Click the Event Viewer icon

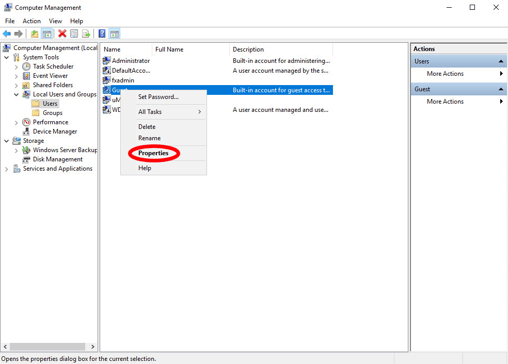(x=26, y=76)
